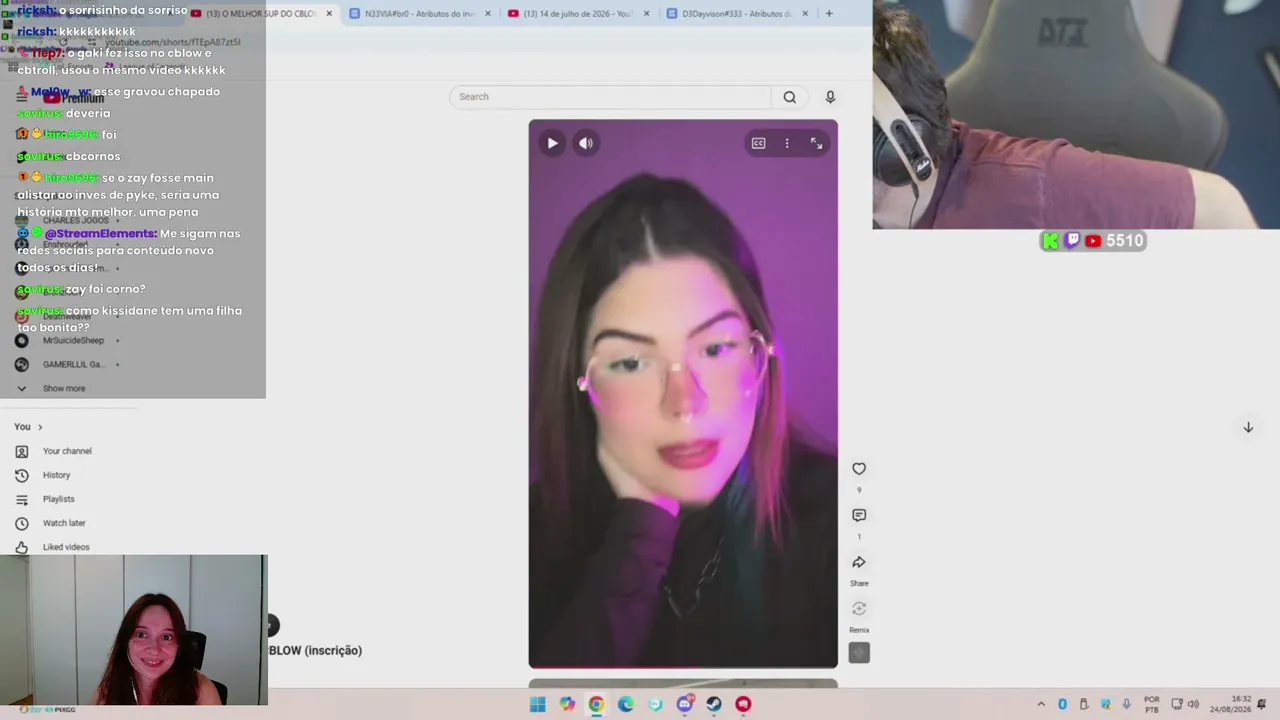
Task: Open the Short's three-dot options menu
Action: click(787, 143)
